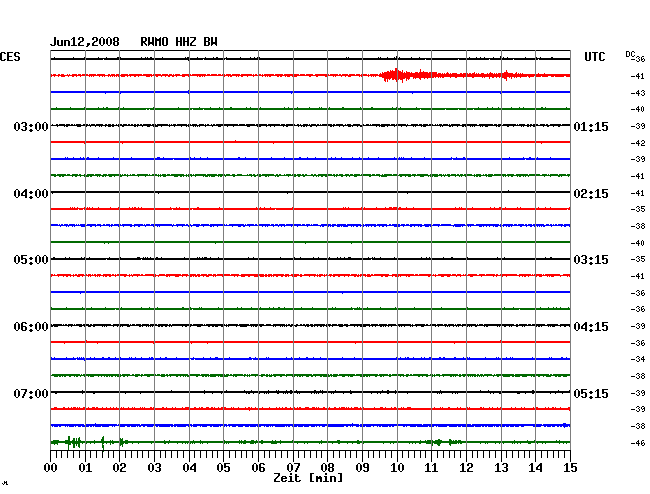Click x-axis minute tick label "09"
Screen dimensions: 650x494
(362, 467)
